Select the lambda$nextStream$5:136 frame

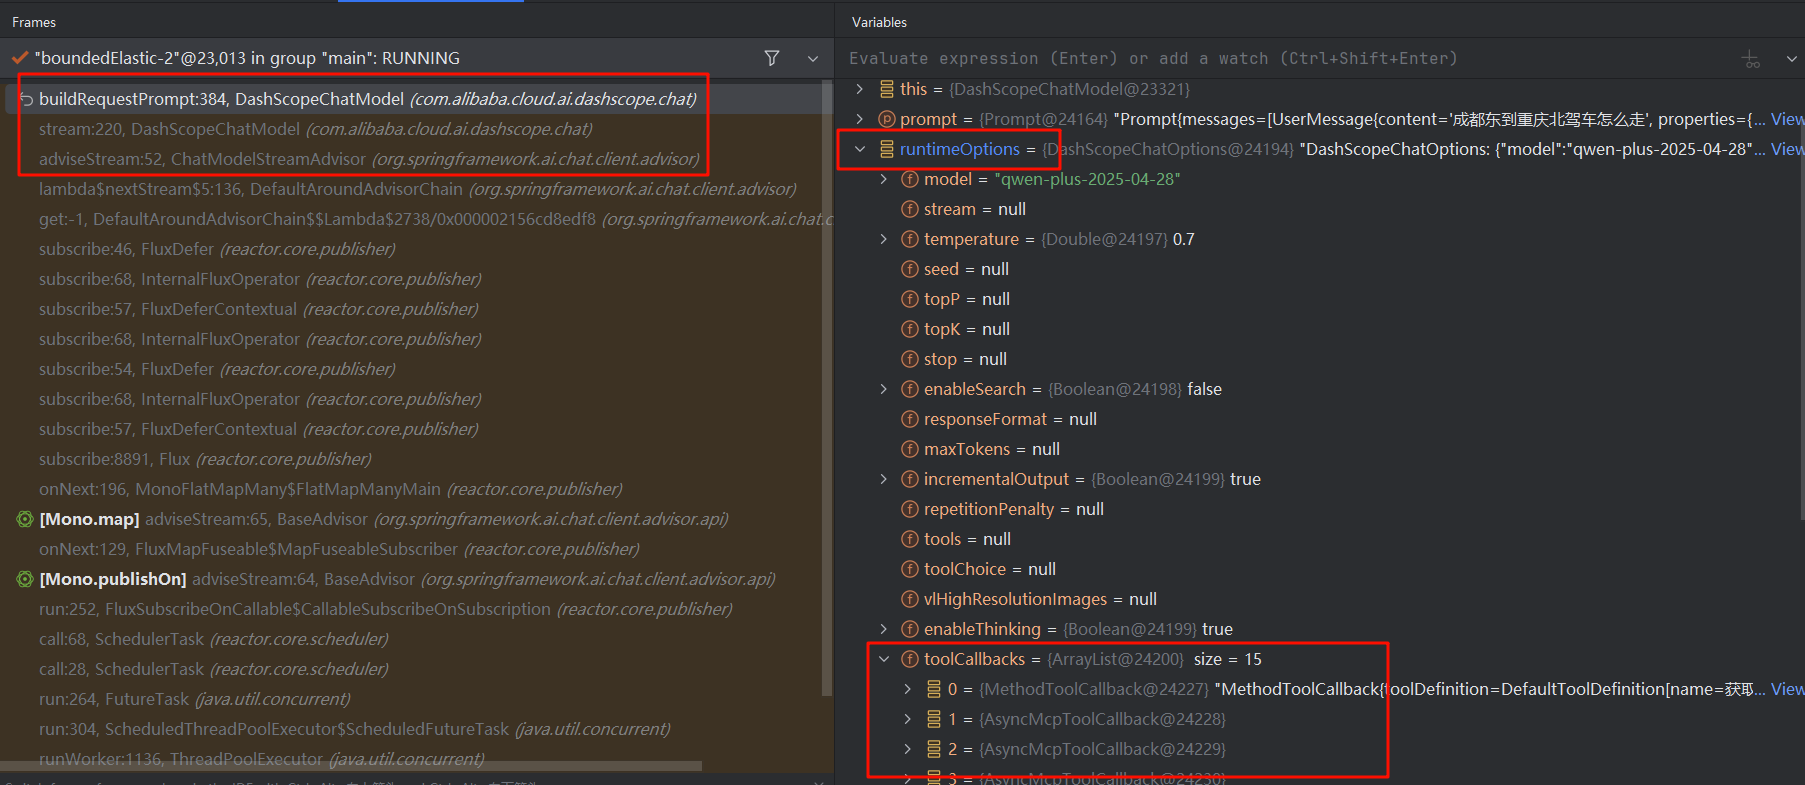(417, 189)
